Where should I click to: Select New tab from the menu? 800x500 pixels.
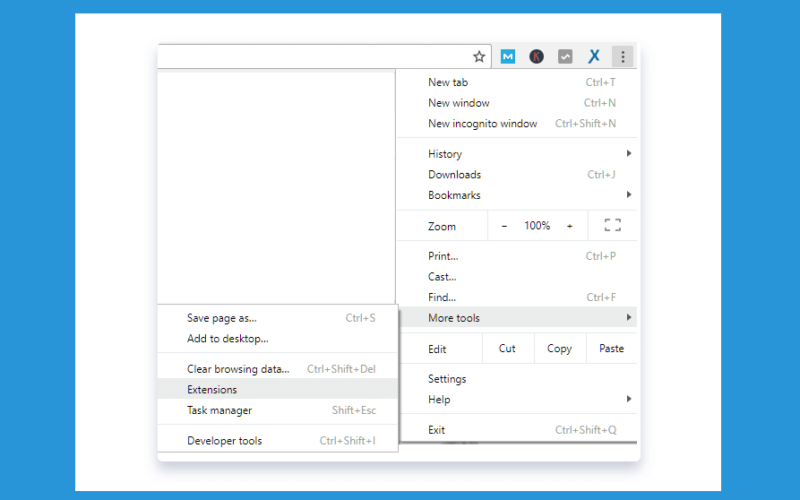click(x=517, y=82)
